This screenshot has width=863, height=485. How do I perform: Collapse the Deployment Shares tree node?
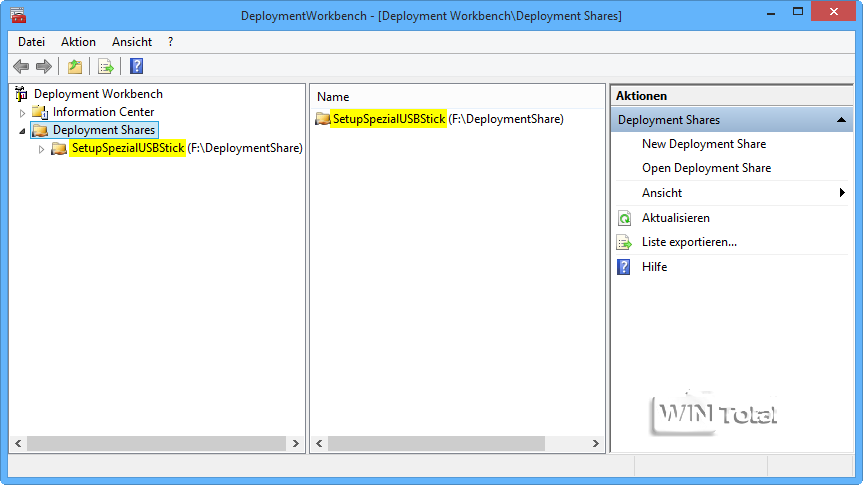[x=23, y=131]
